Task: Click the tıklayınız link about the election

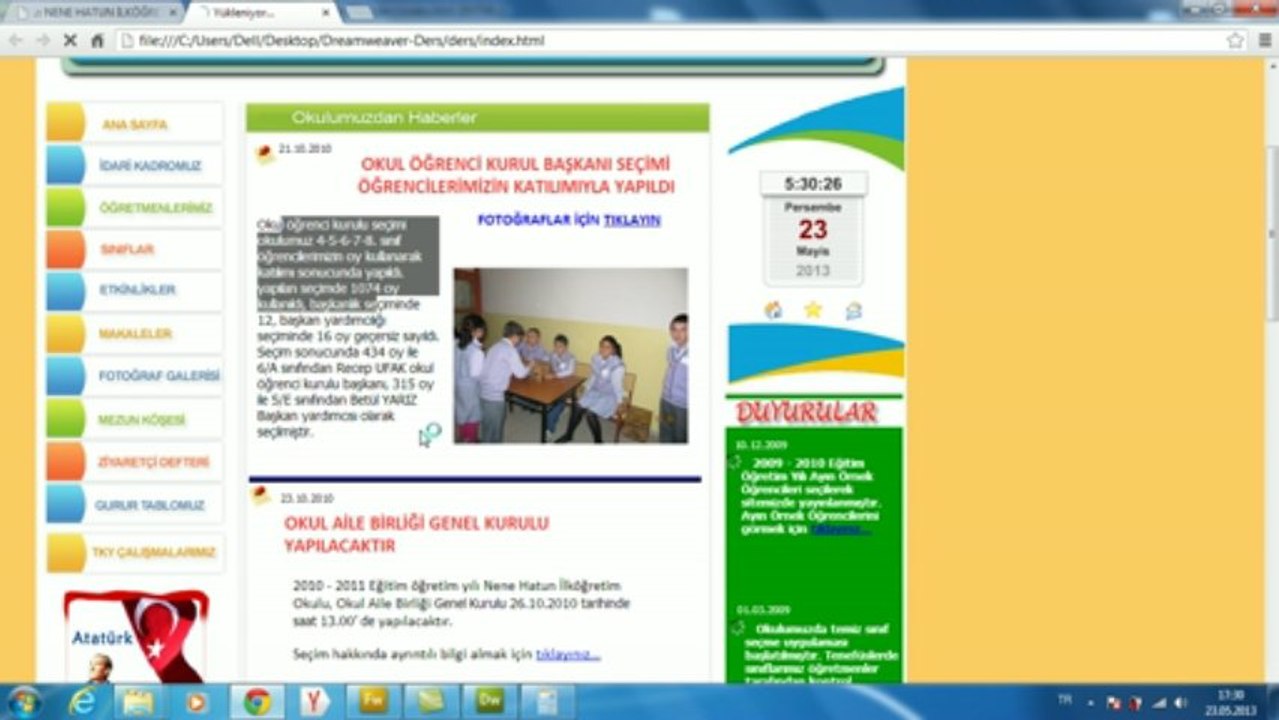Action: 568,654
